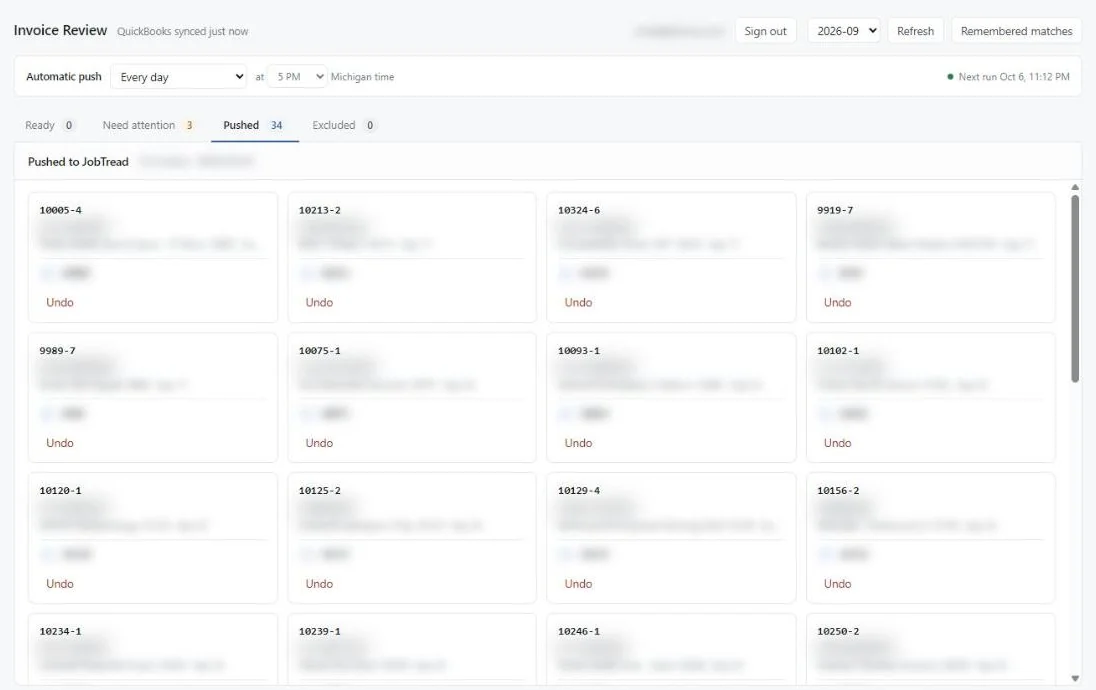Open Remembered matches
This screenshot has height=690, width=1096.
pyautogui.click(x=1016, y=31)
